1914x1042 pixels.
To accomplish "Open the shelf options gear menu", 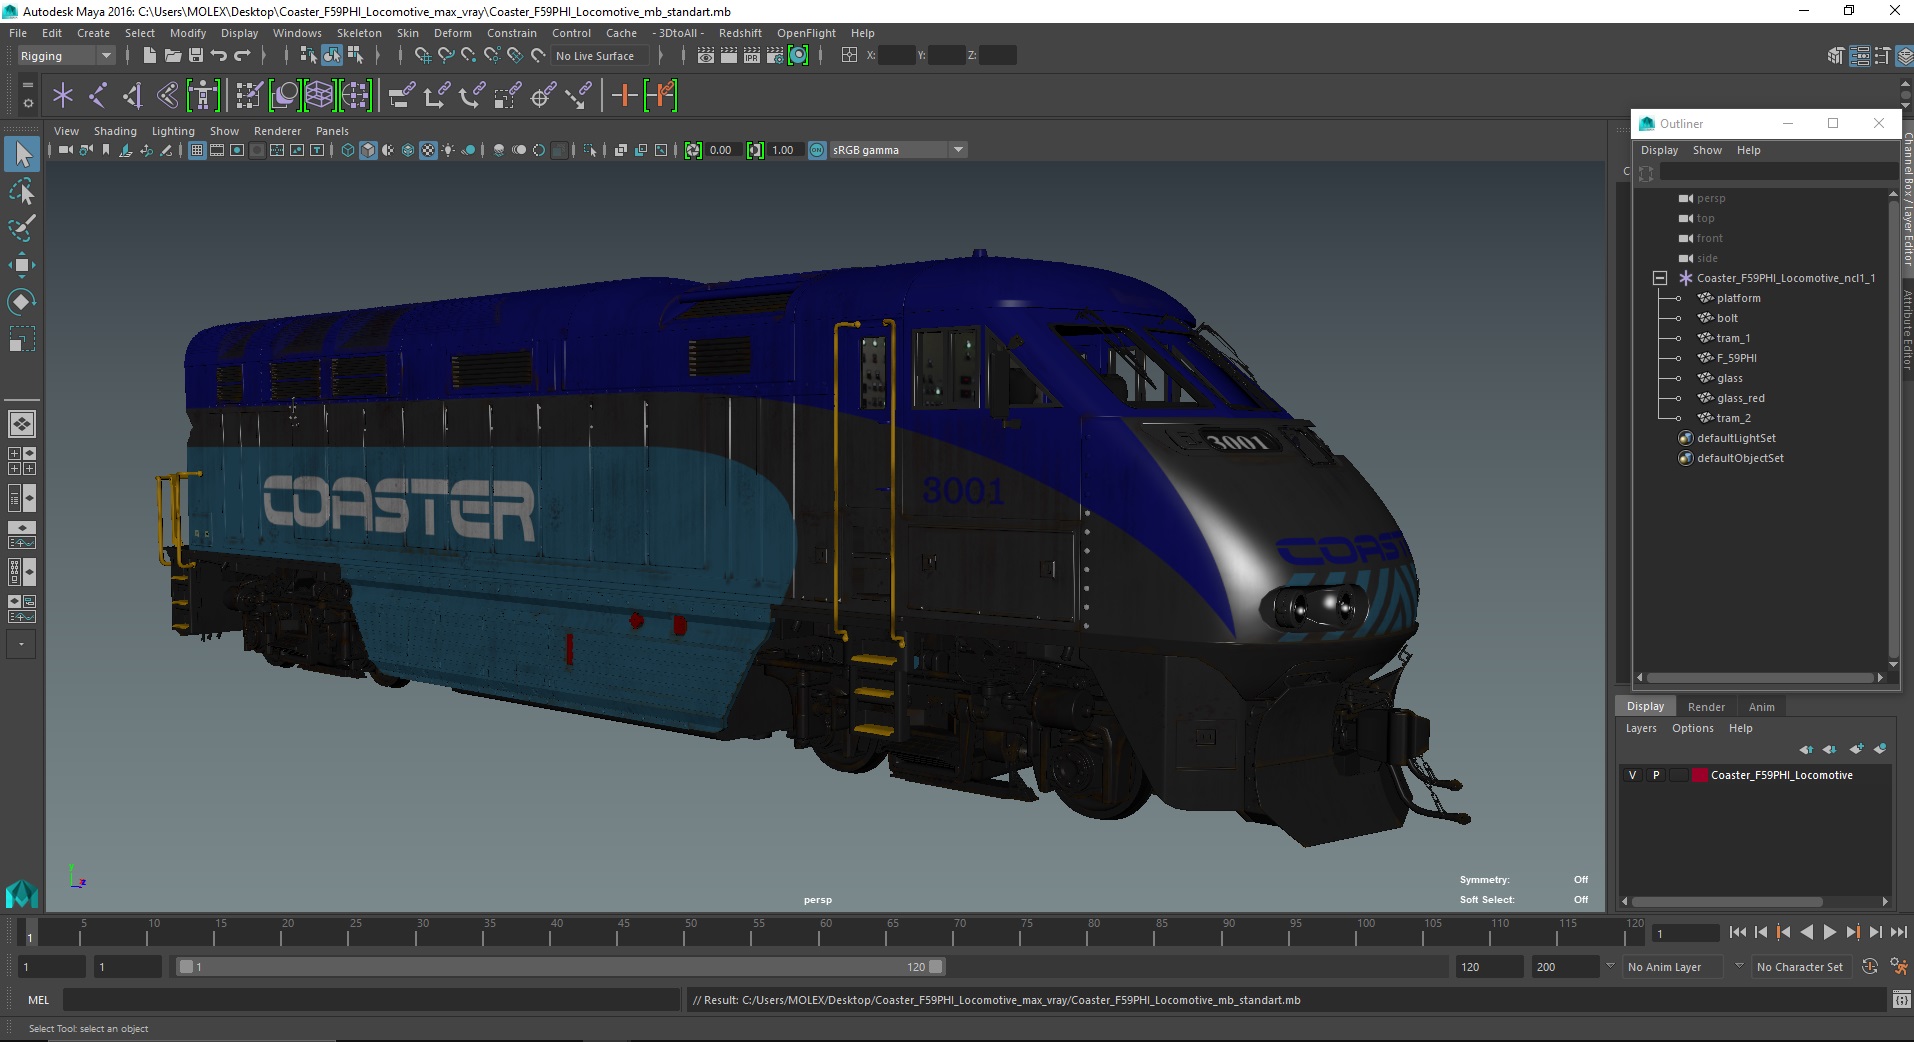I will (27, 103).
